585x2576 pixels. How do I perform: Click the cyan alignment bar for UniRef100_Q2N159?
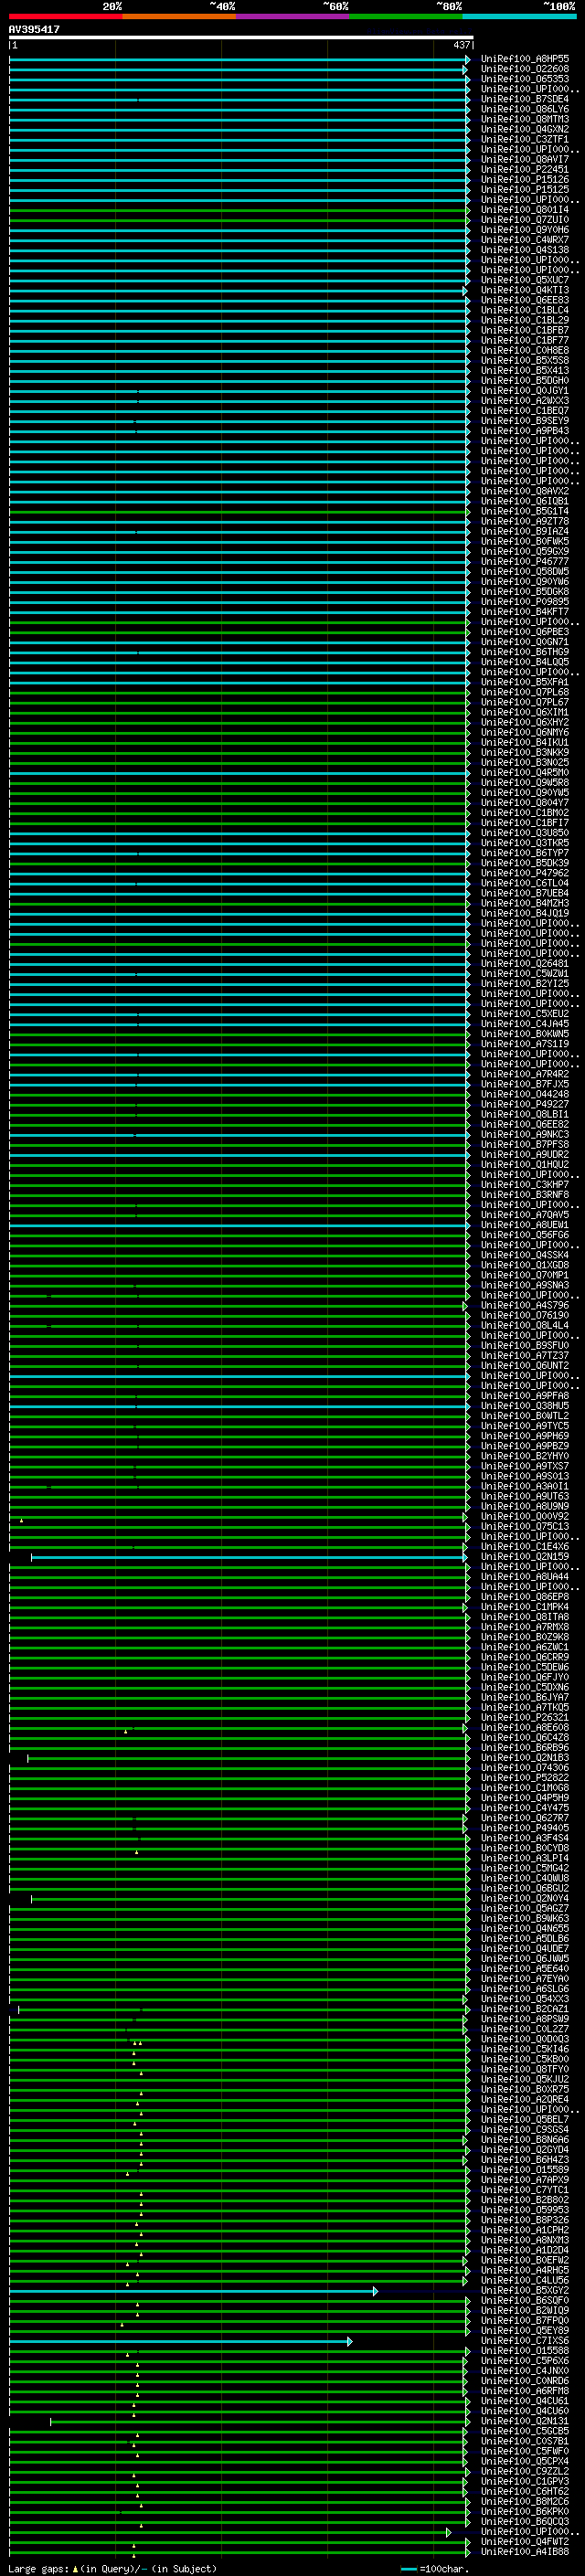click(249, 1557)
